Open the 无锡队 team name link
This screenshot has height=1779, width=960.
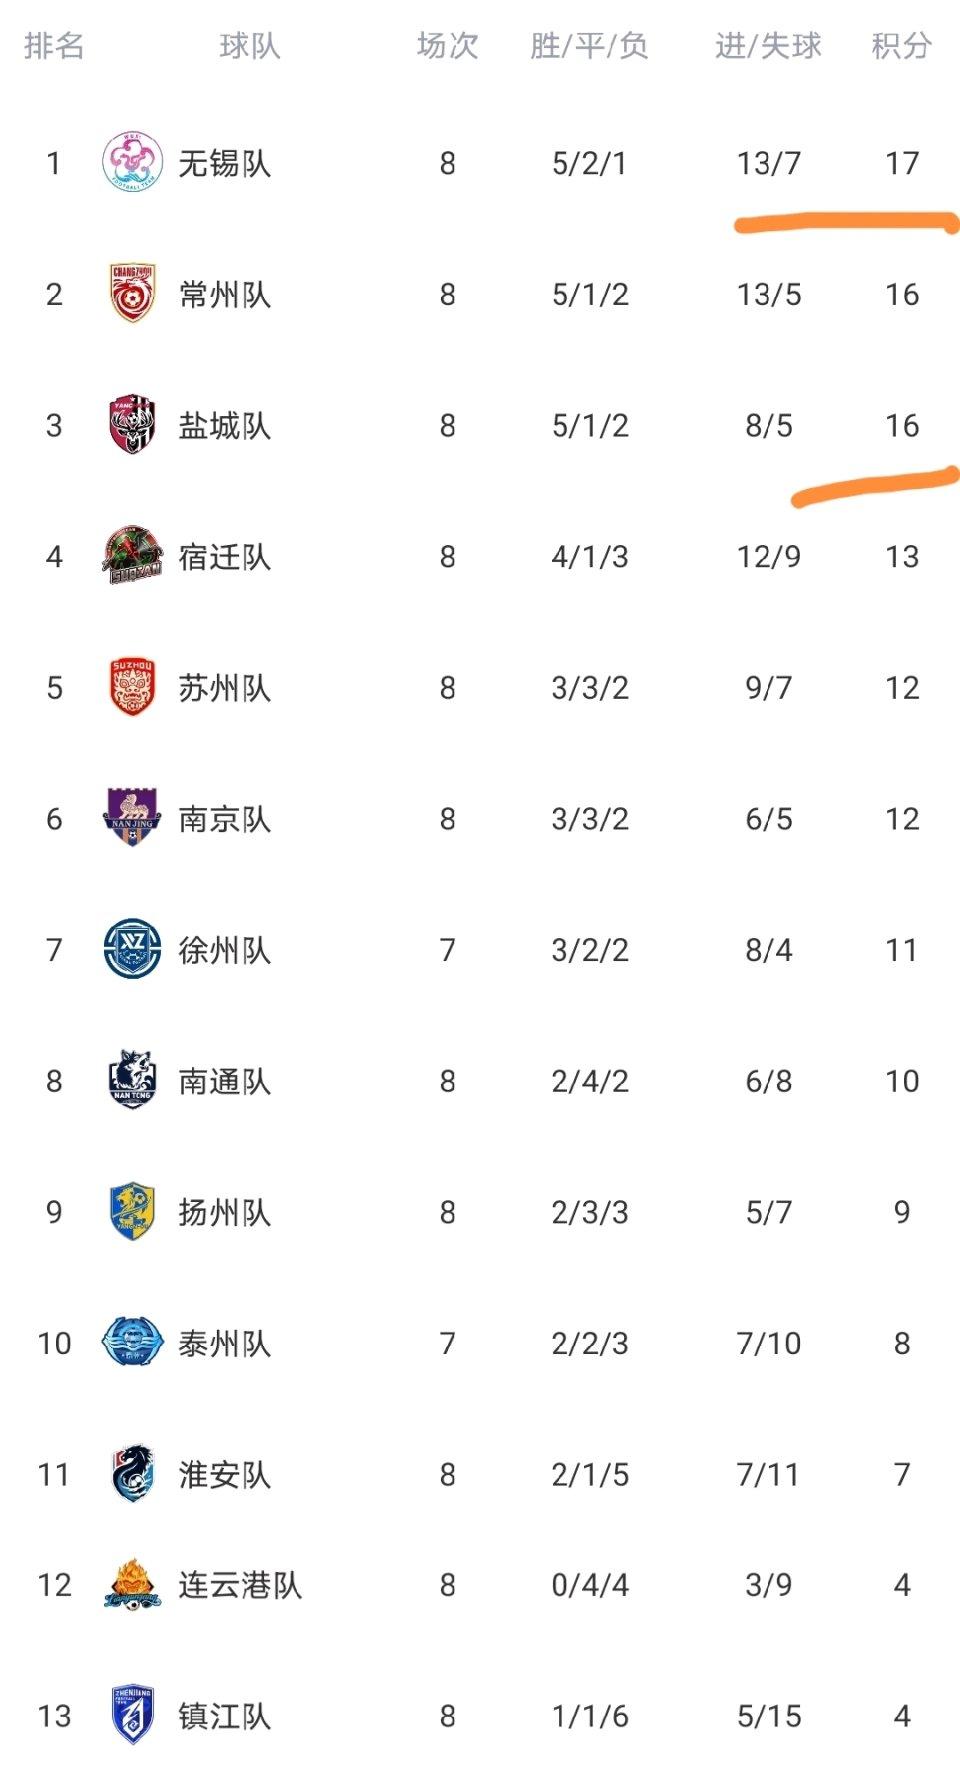click(x=224, y=163)
